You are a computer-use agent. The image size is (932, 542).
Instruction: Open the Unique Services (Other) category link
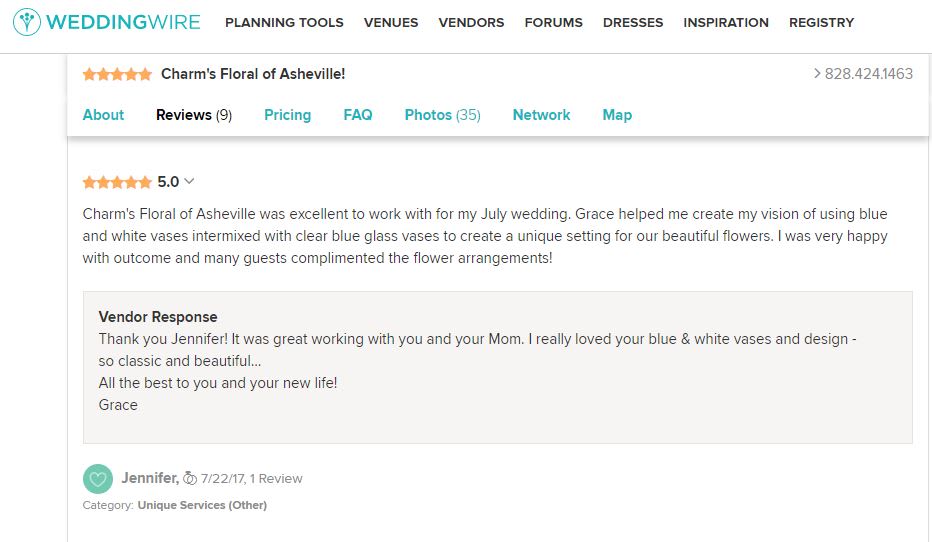[202, 505]
